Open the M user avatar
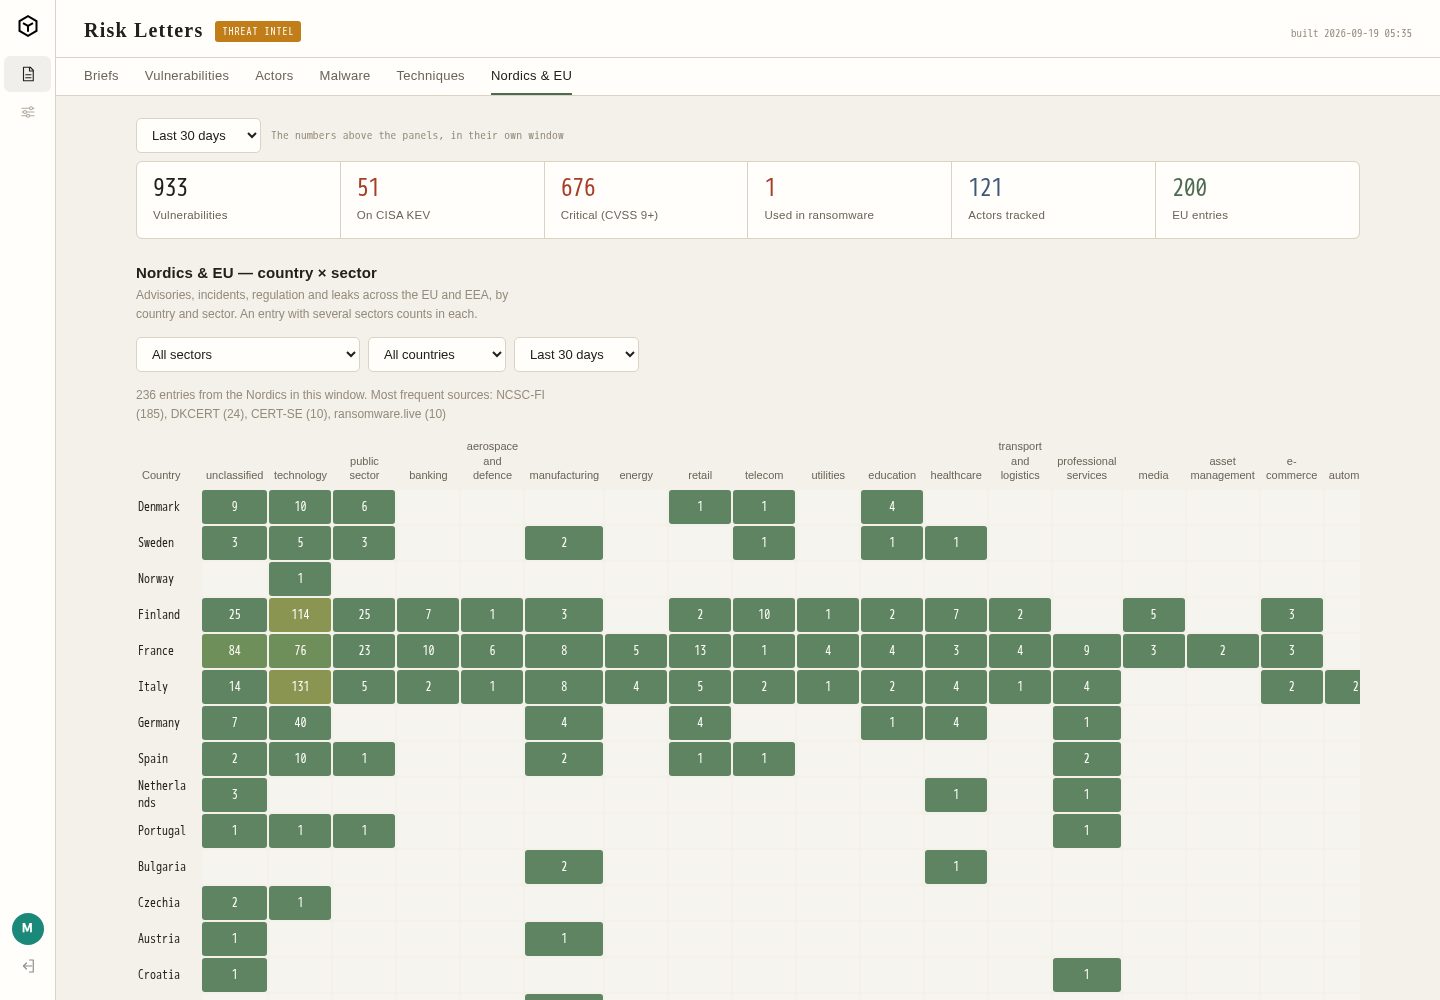The width and height of the screenshot is (1440, 1000). [x=28, y=929]
